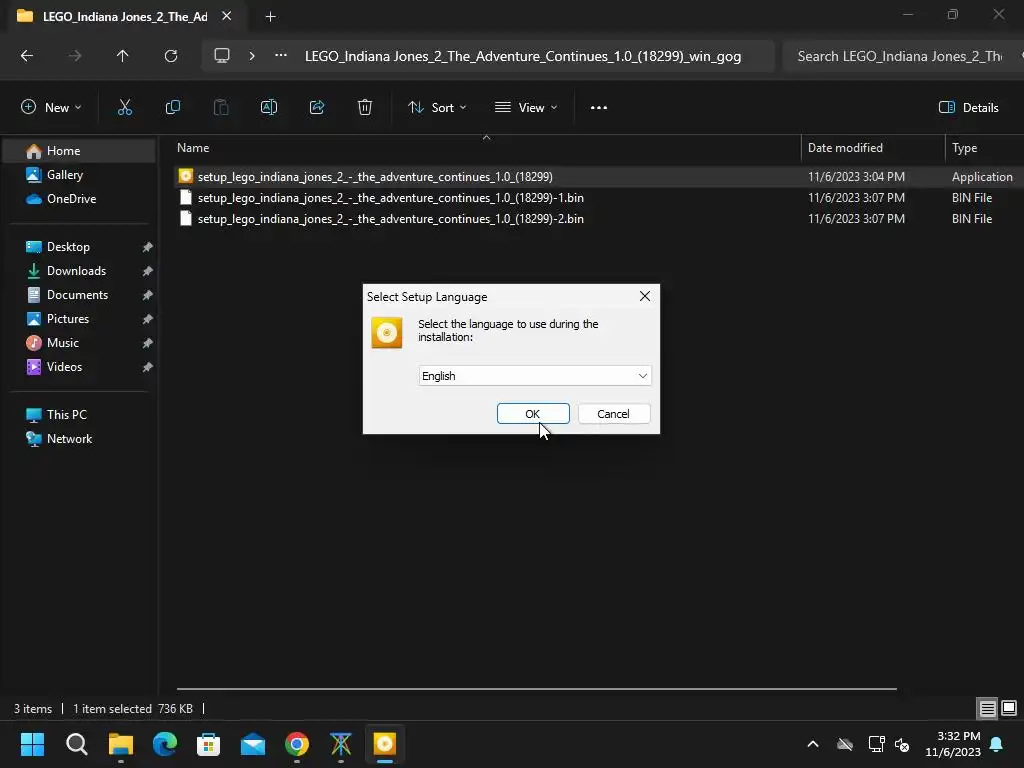Close the LEGO_Indiana Jones tab
The image size is (1024, 768).
(227, 16)
